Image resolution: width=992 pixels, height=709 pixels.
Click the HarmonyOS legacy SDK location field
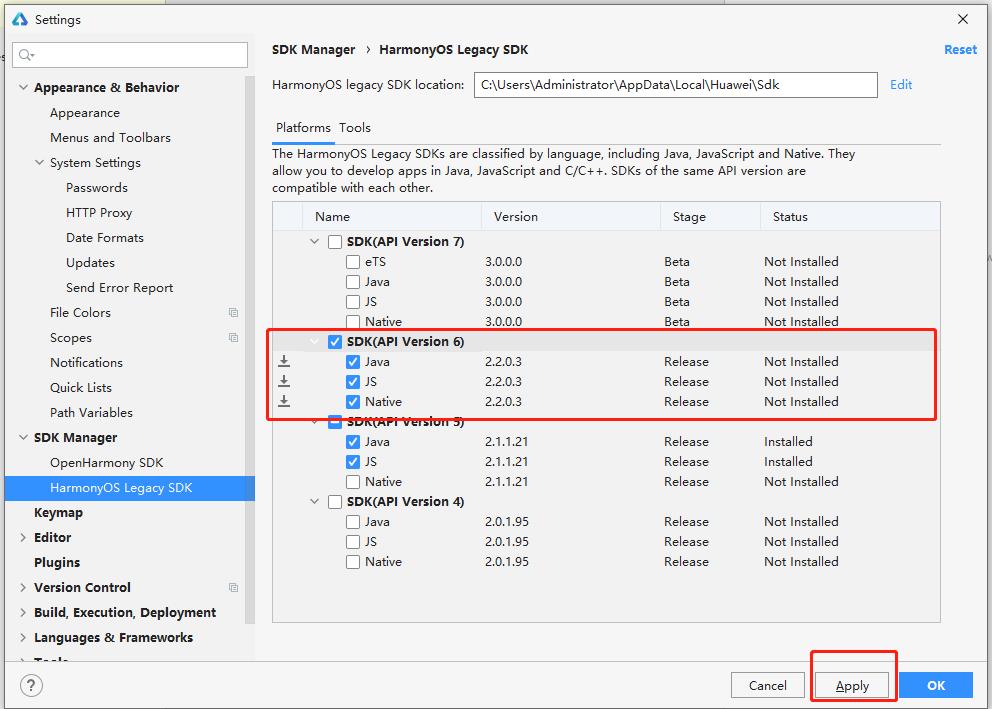click(x=675, y=85)
